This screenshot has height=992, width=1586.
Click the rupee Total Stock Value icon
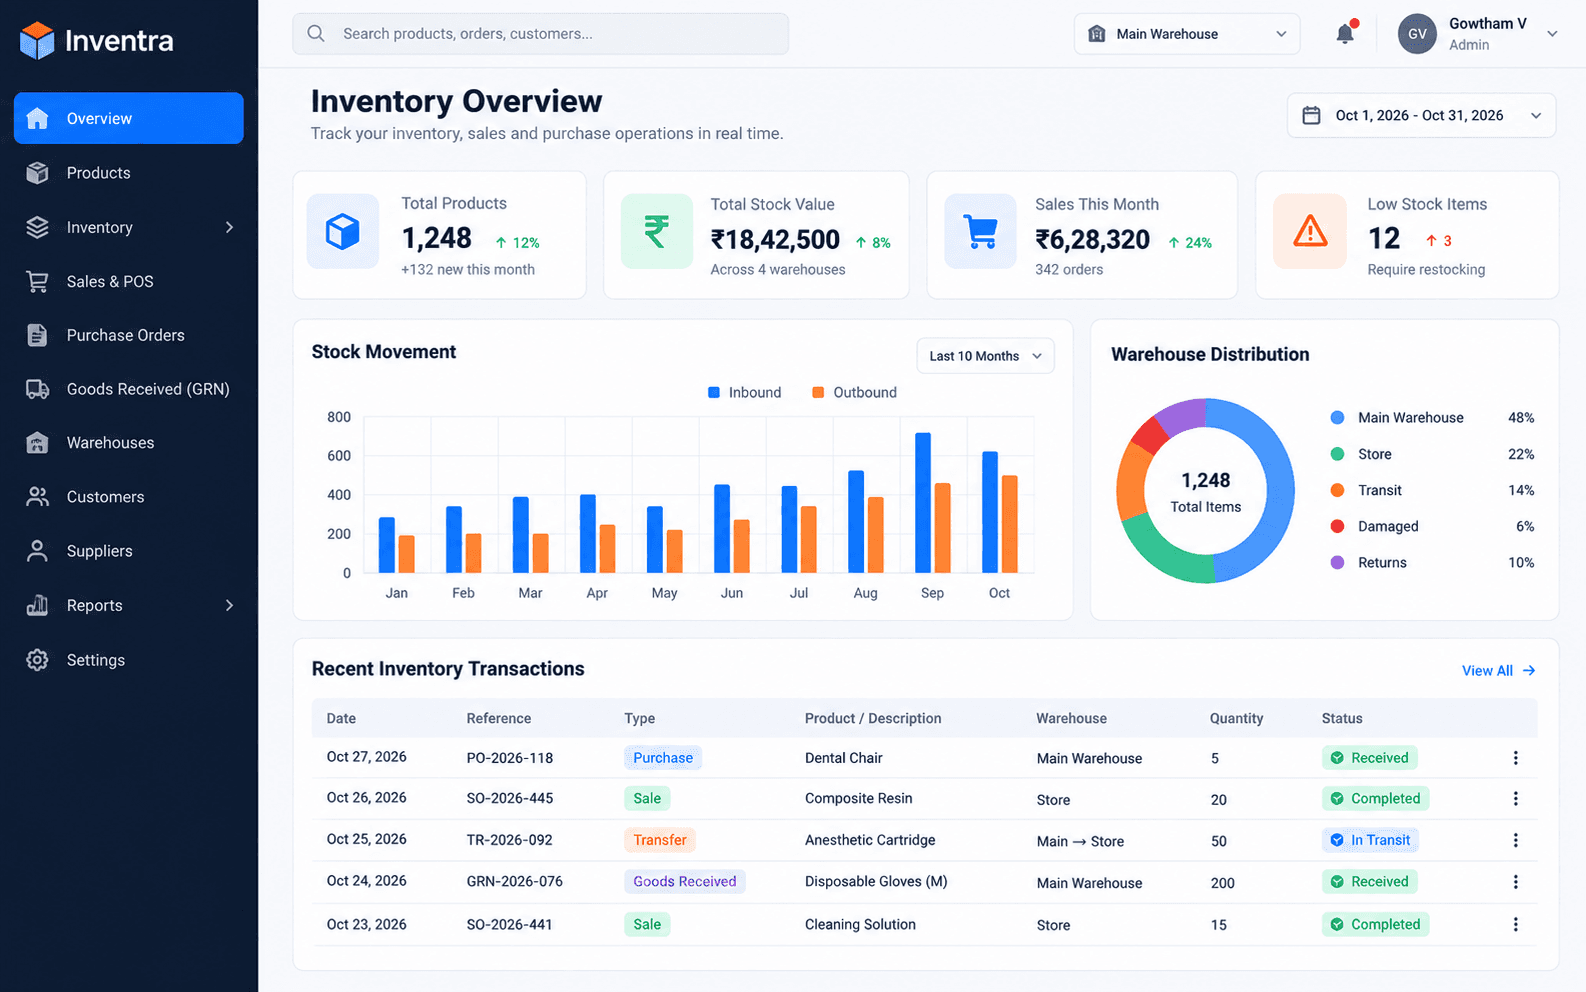tap(656, 231)
